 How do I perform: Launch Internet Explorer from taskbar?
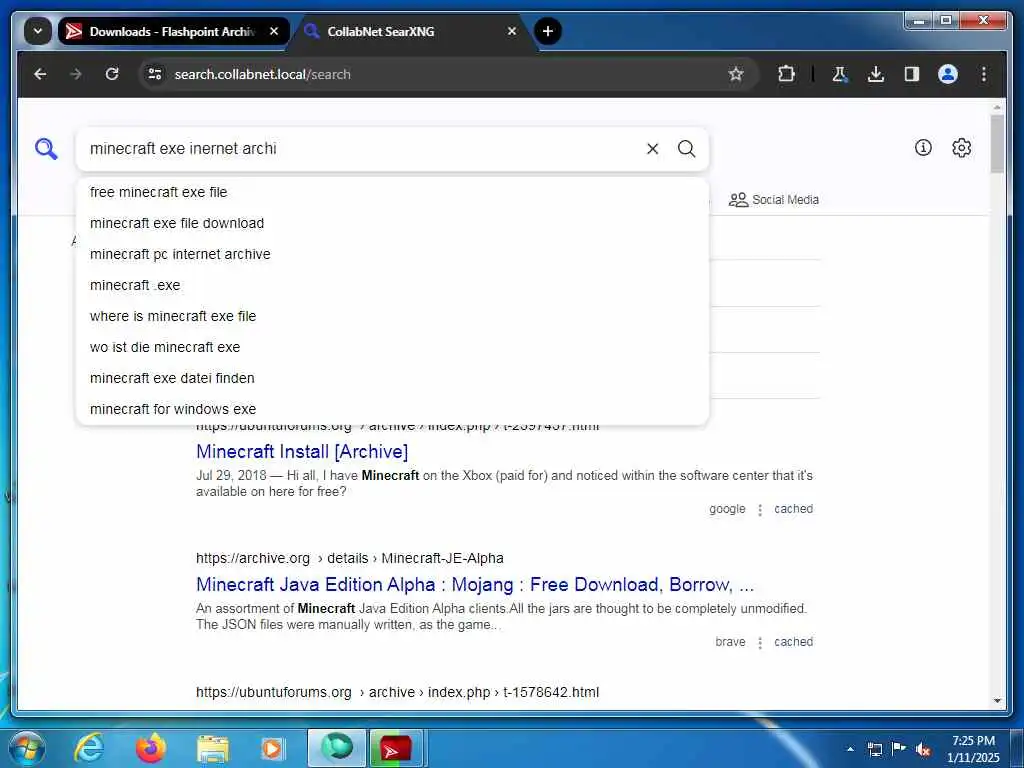[88, 748]
